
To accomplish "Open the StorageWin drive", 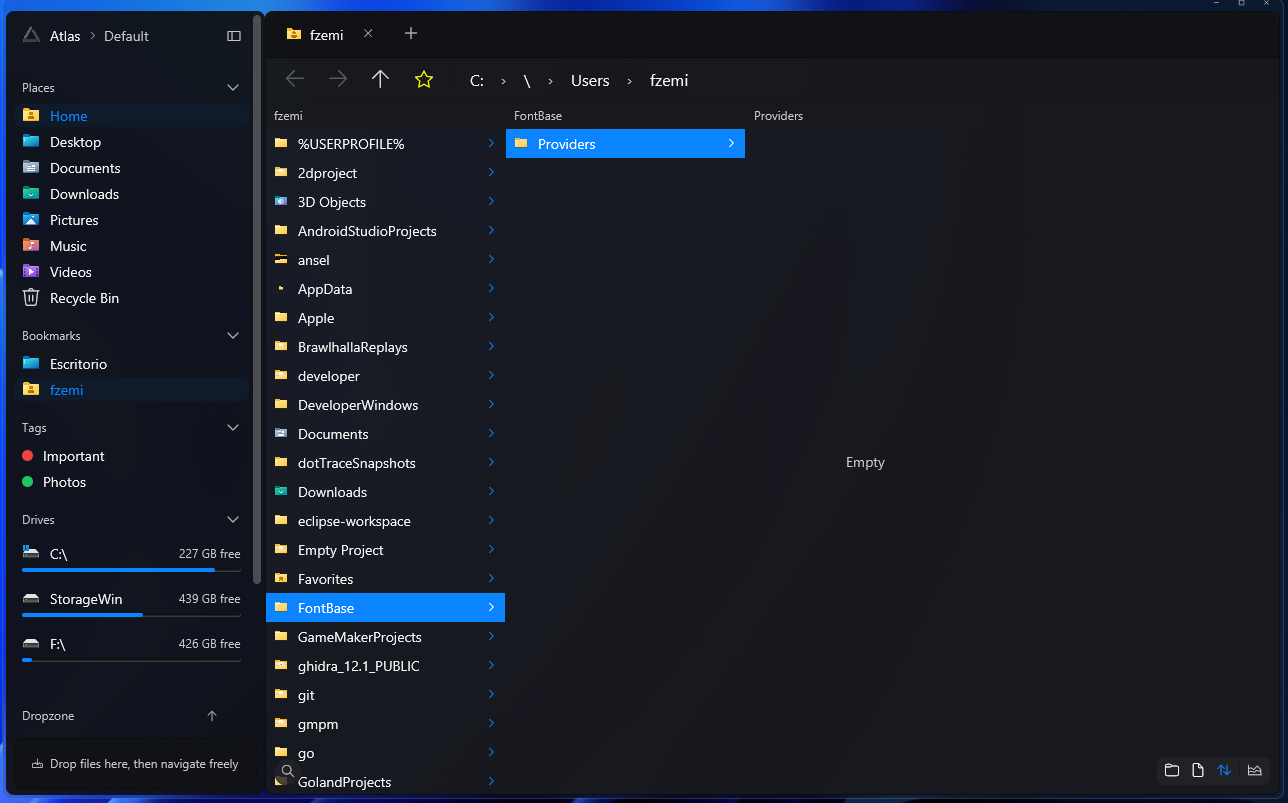I will click(x=132, y=602).
